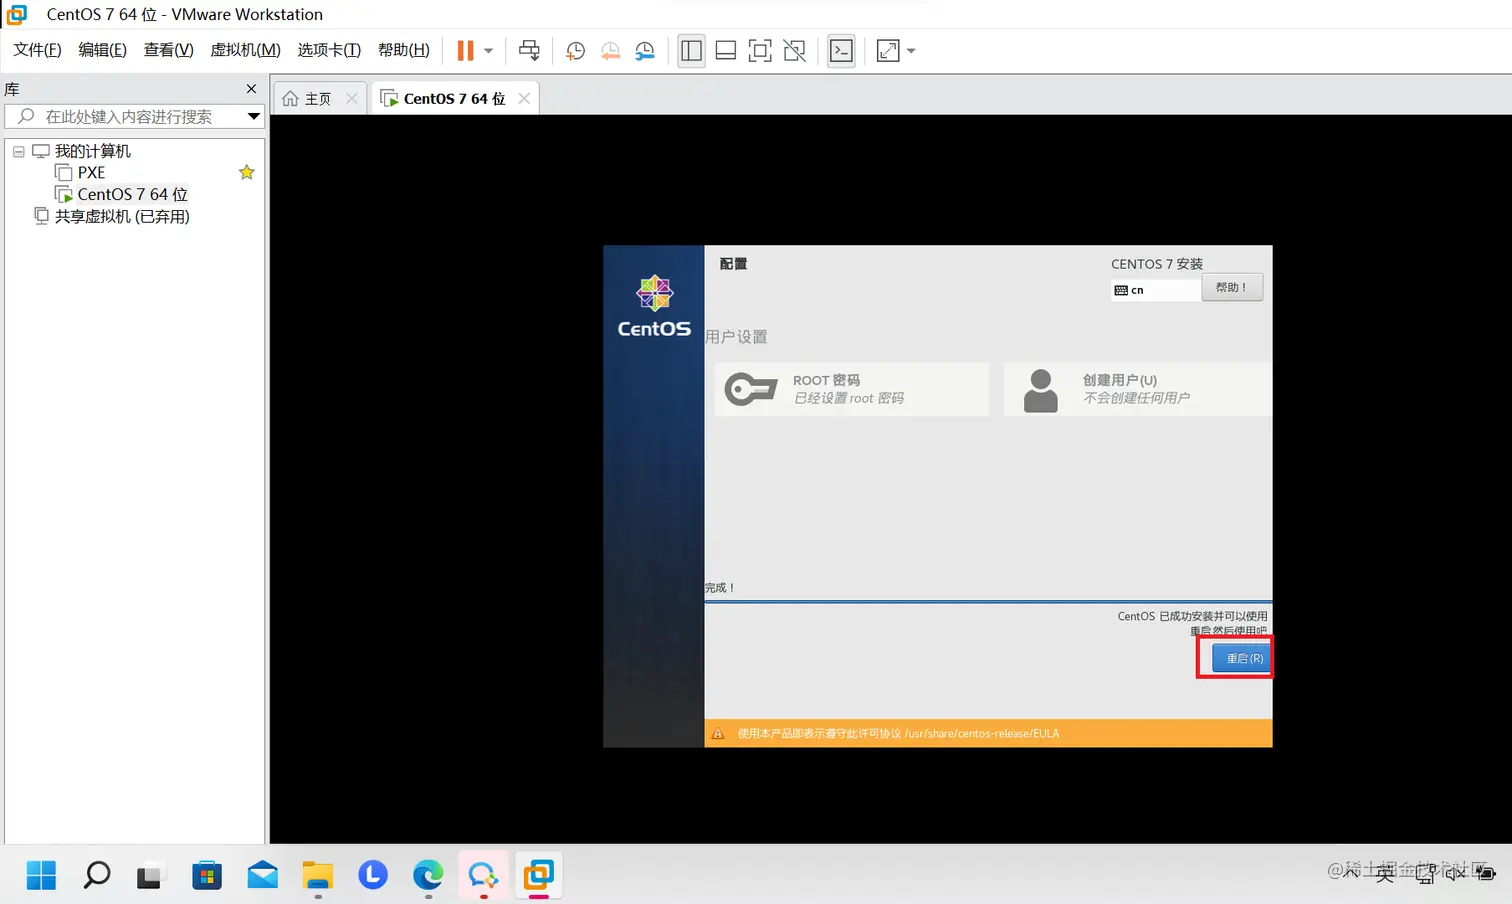Click the CentOS logo in the installer
This screenshot has height=904, width=1512.
(654, 307)
